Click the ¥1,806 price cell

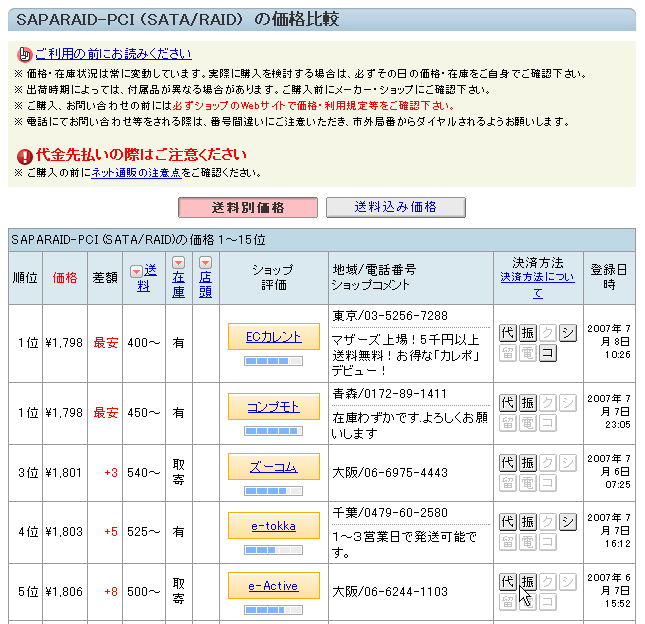click(64, 592)
